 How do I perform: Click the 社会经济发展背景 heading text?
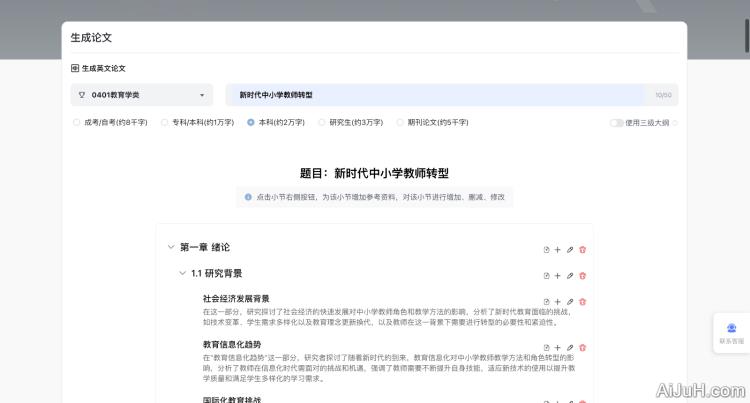coord(236,299)
